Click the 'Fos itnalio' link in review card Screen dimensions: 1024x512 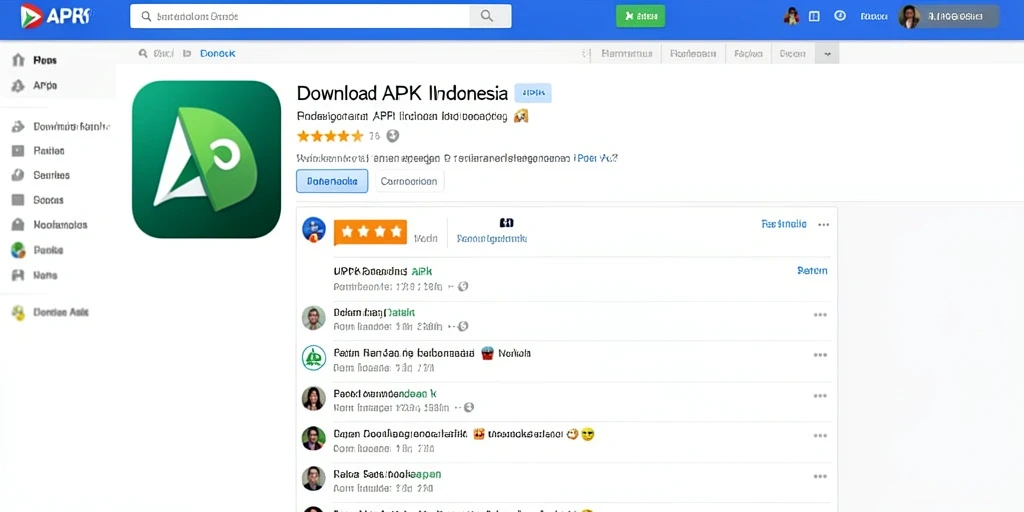click(784, 224)
